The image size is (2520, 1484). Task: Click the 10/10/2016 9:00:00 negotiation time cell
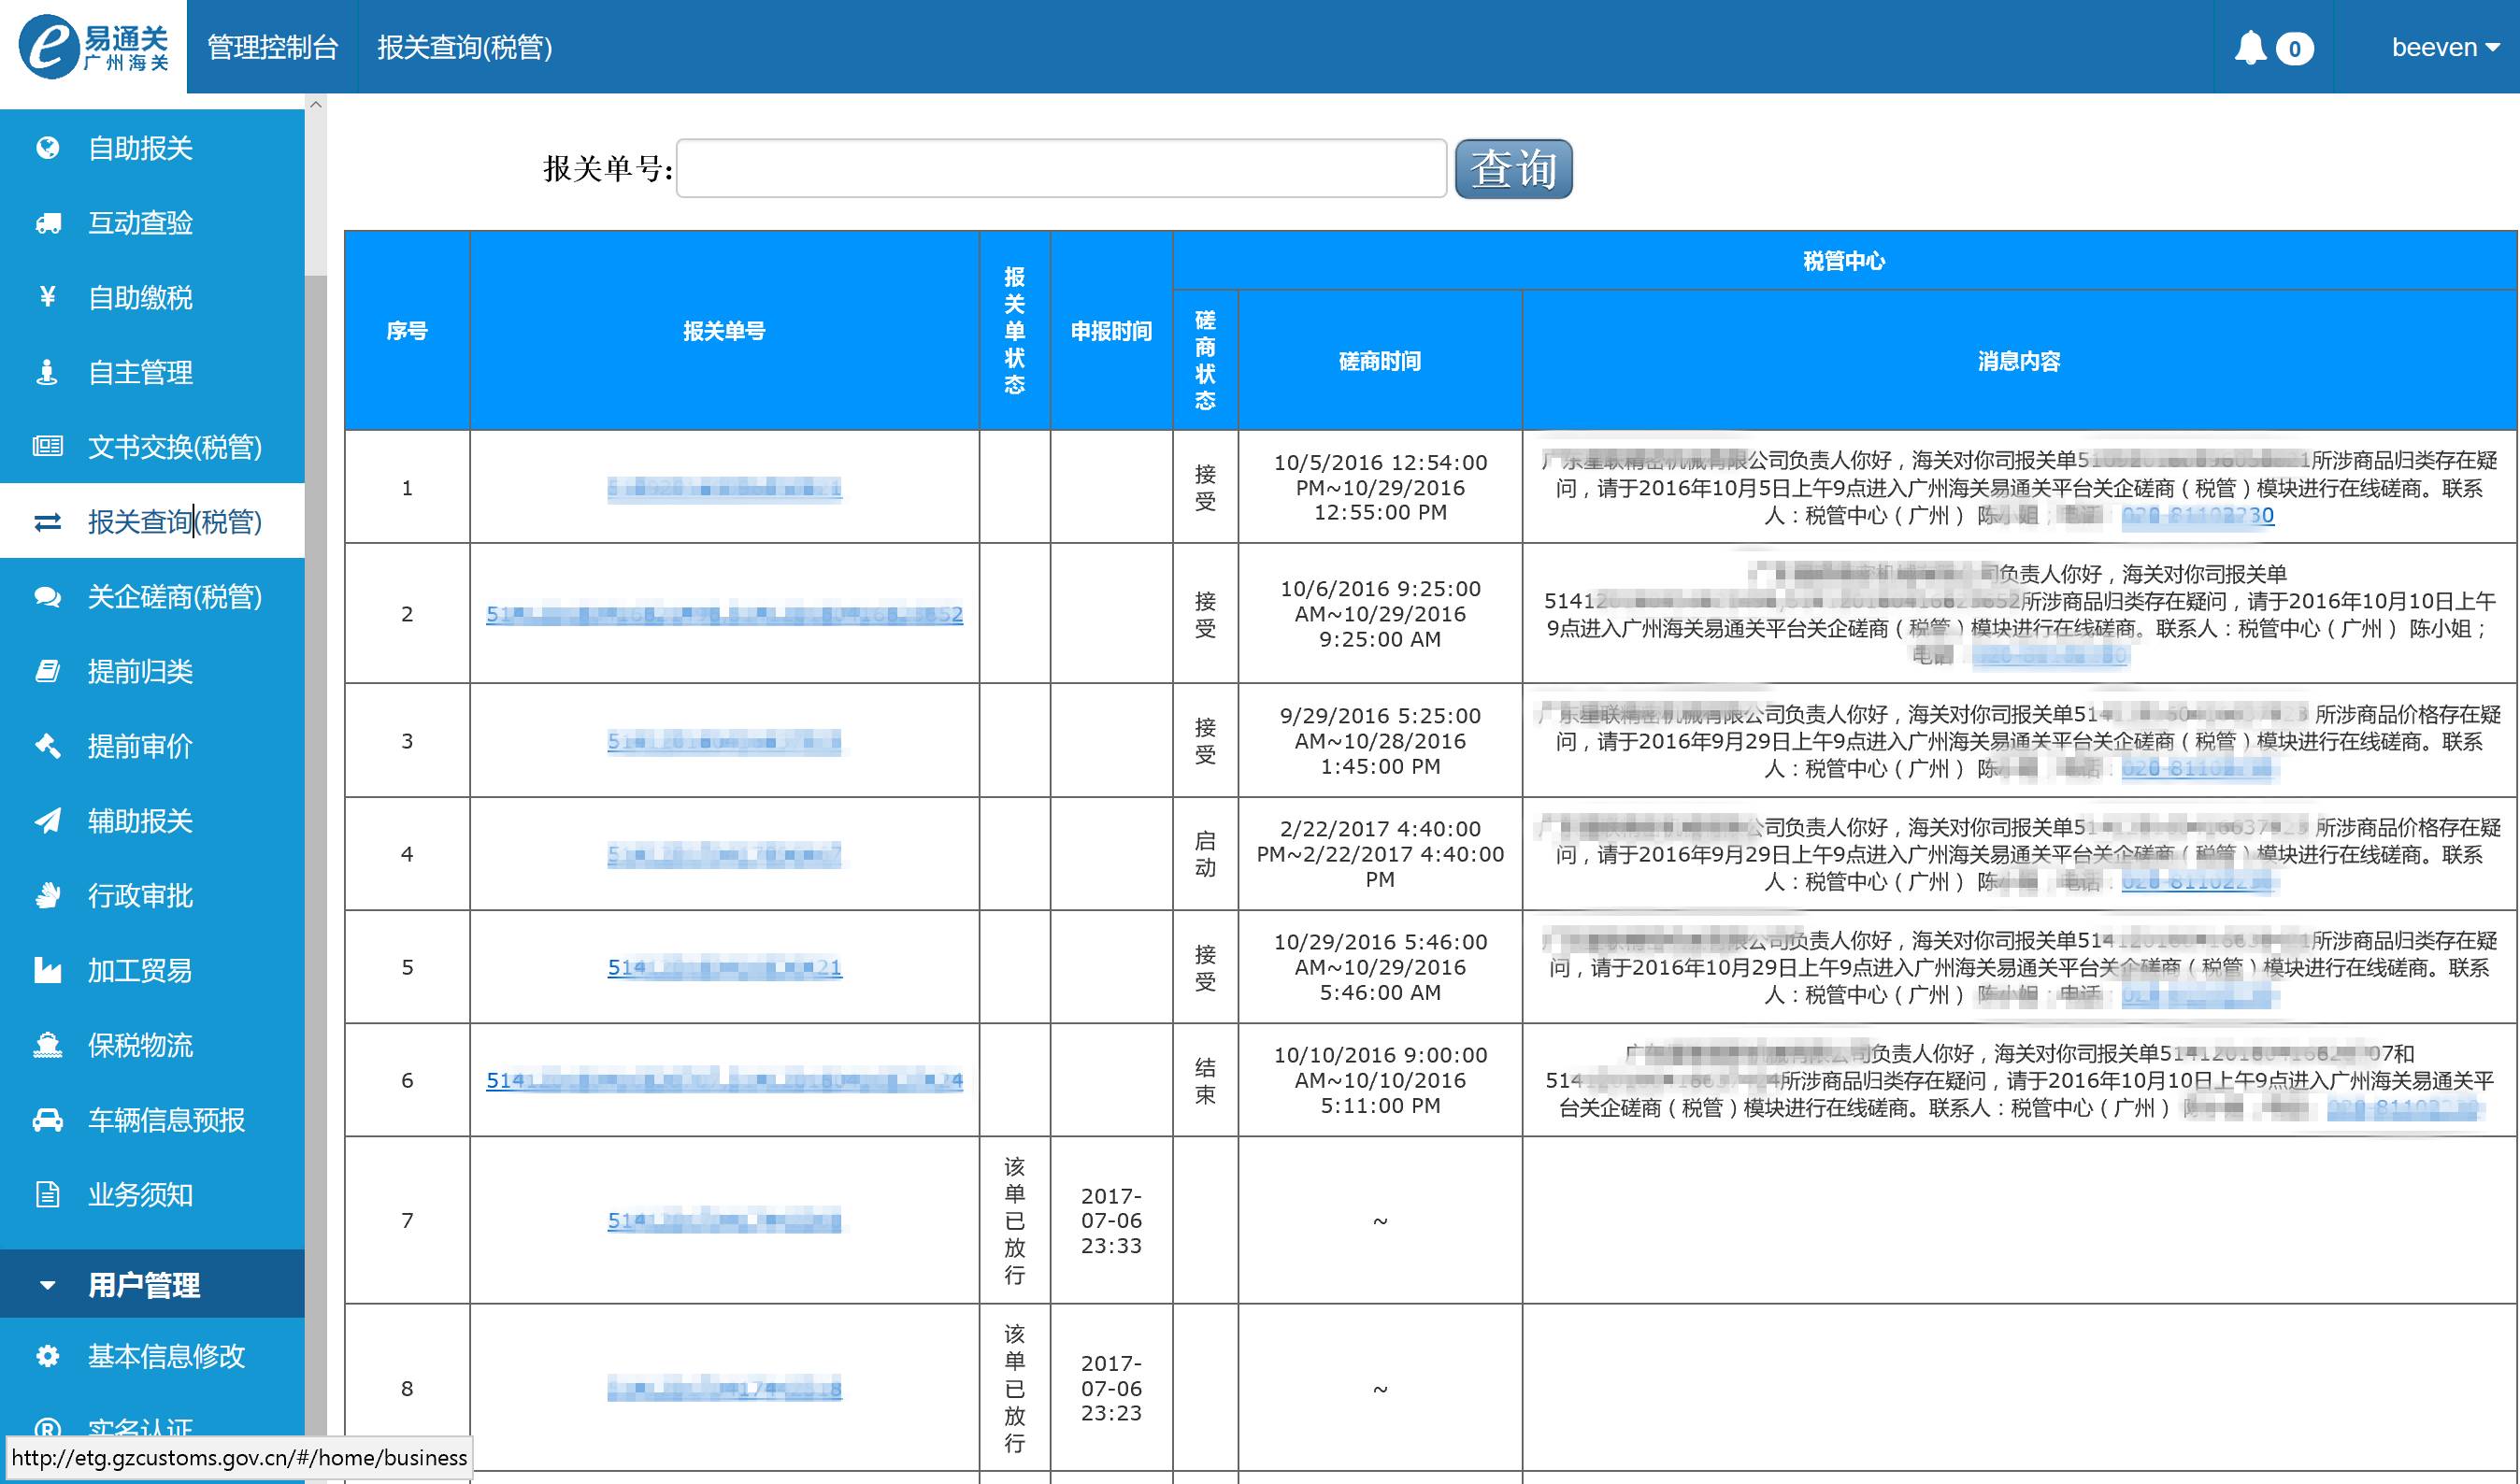1380,1080
